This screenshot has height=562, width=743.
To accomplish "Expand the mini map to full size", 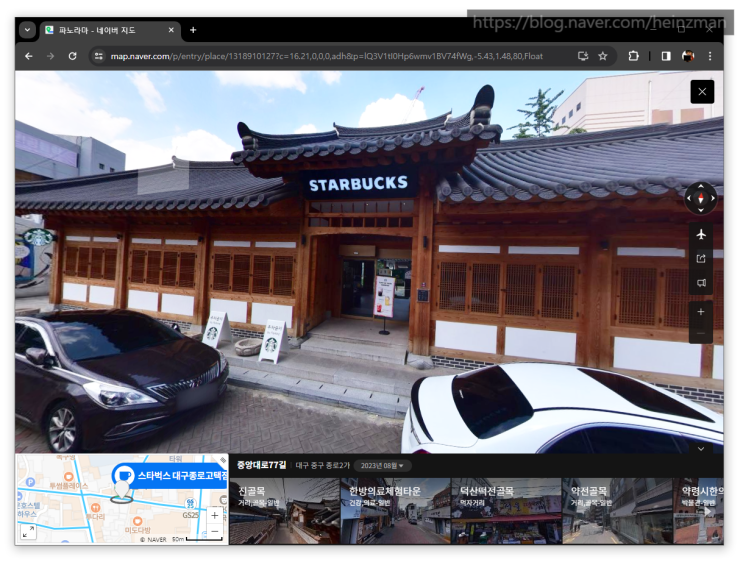I will tap(28, 532).
